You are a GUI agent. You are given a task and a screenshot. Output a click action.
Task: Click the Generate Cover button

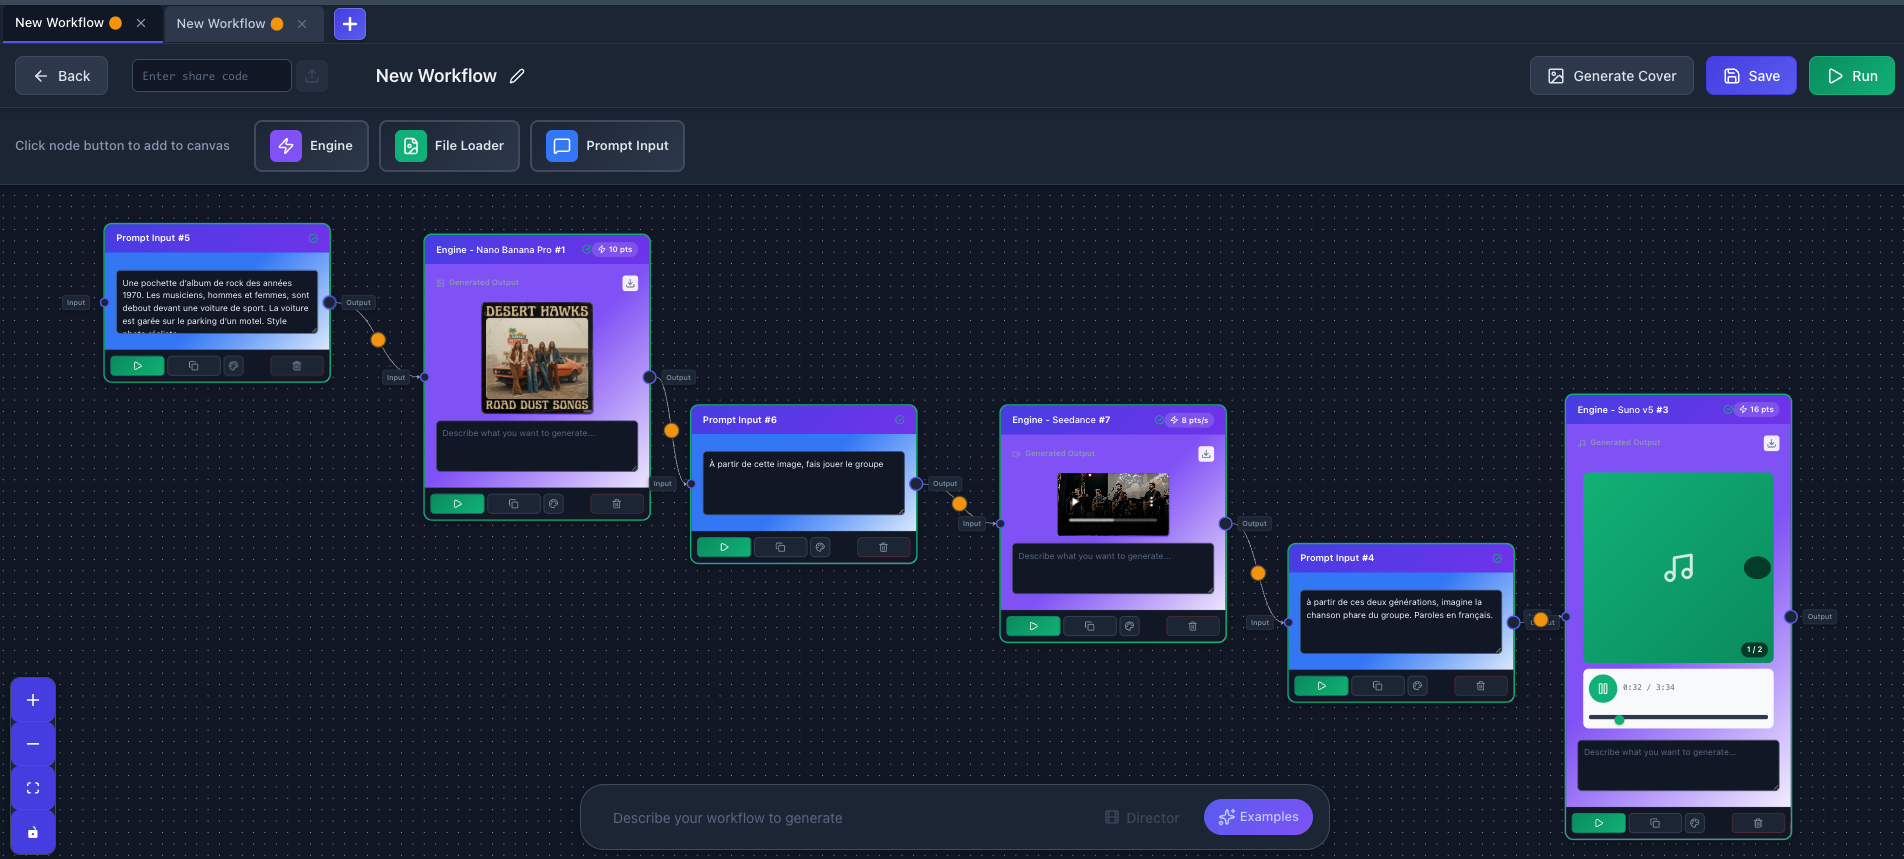coord(1611,76)
